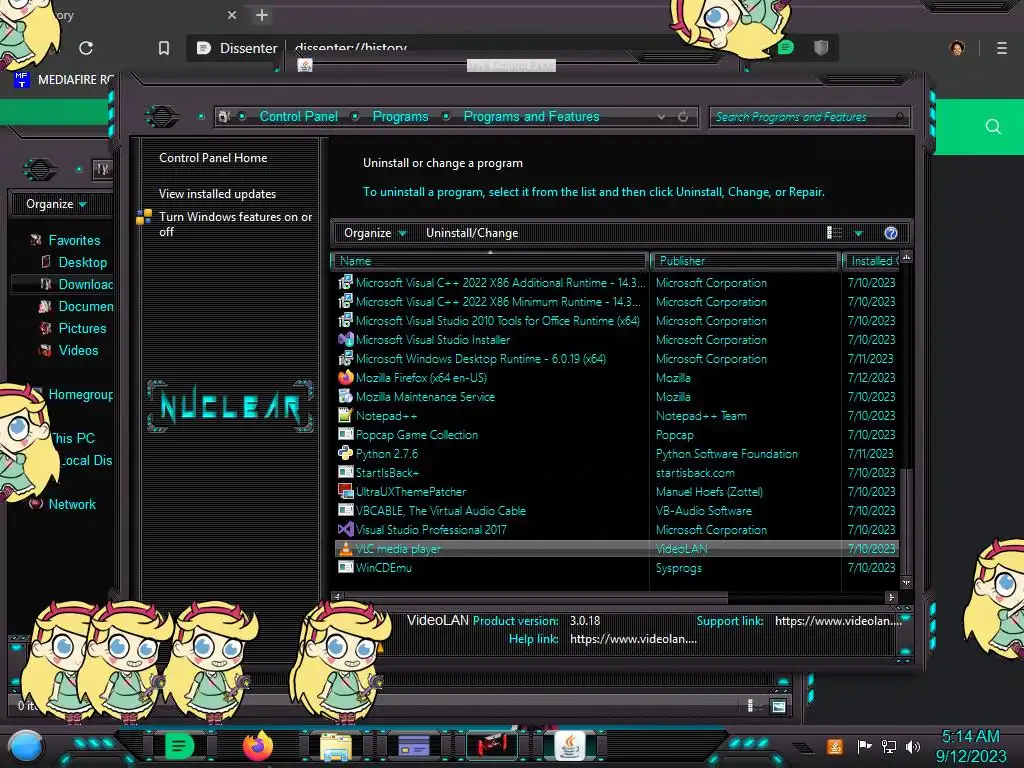This screenshot has height=768, width=1024.
Task: Click the Notepad++ Team publisher cell
Action: coord(701,415)
